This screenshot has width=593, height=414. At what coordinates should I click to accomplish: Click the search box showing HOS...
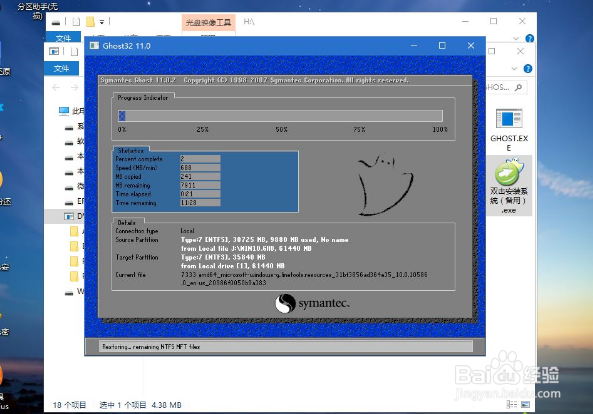click(x=506, y=87)
